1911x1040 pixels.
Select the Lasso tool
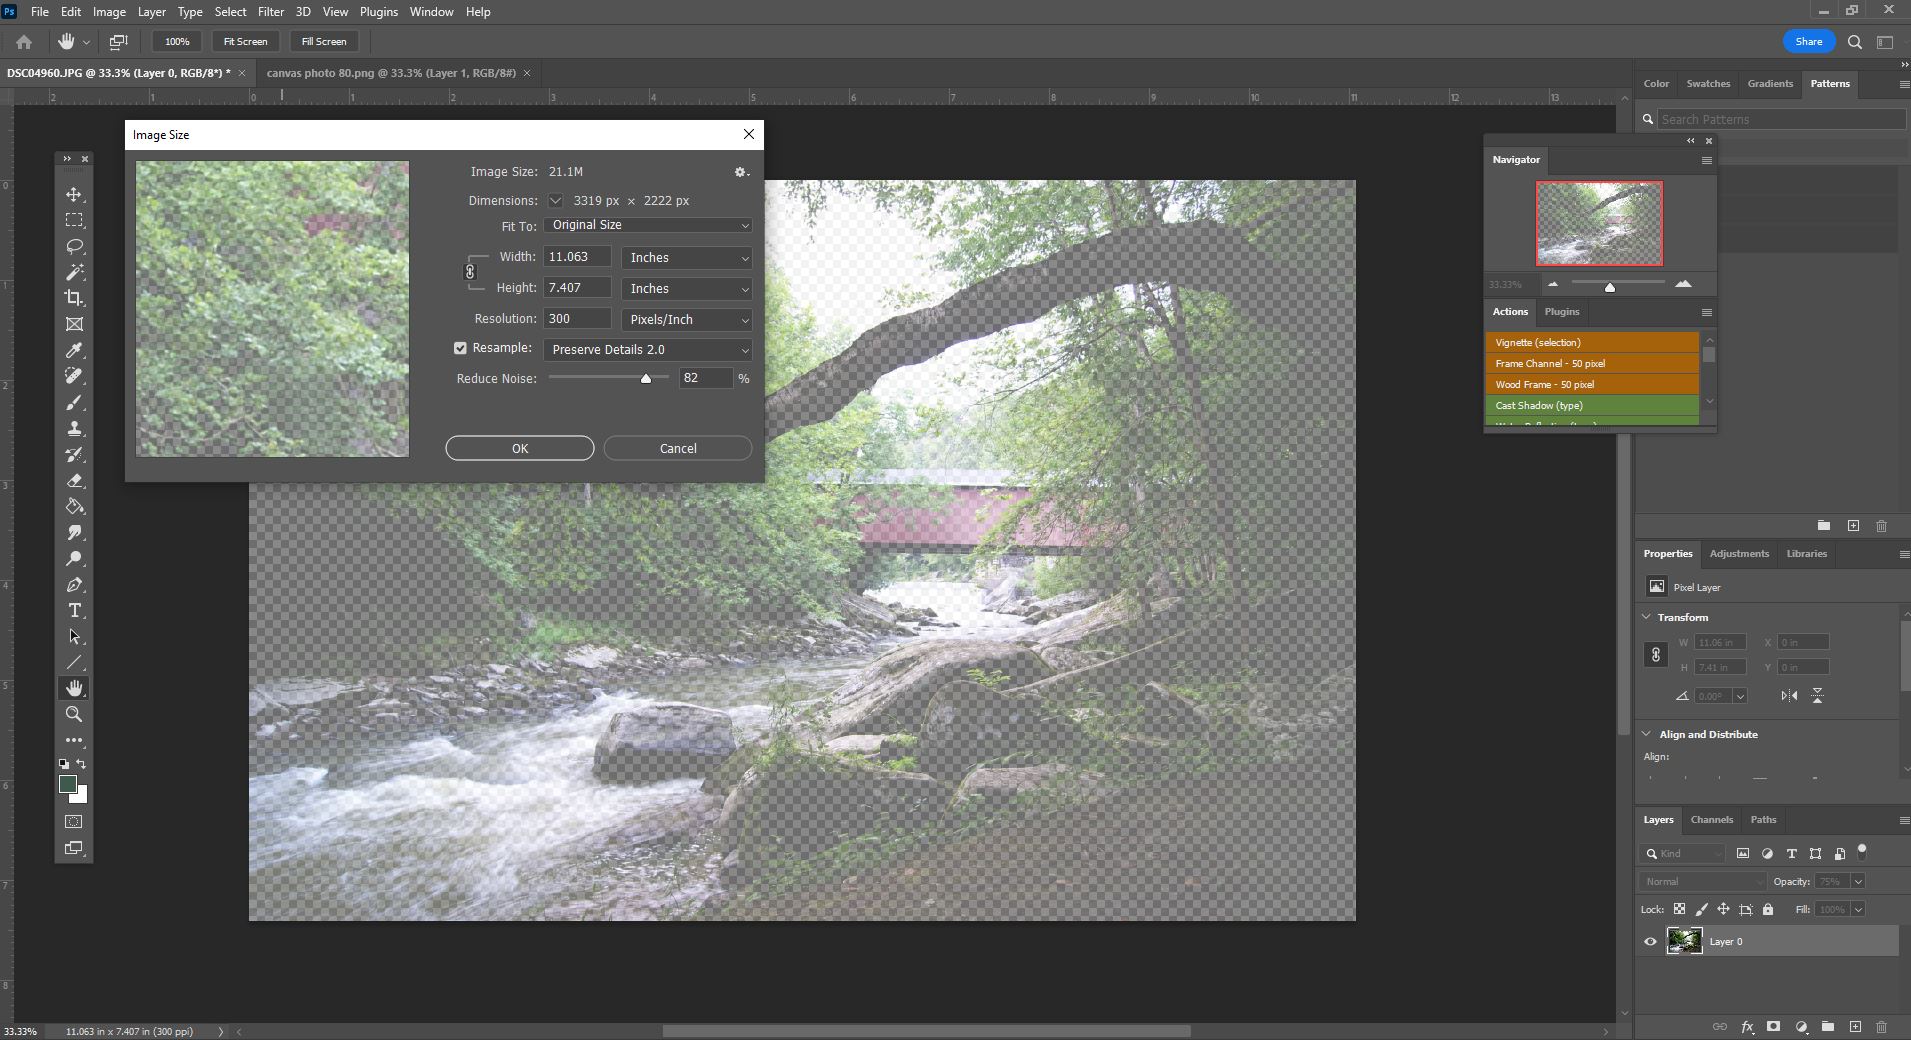pyautogui.click(x=73, y=246)
